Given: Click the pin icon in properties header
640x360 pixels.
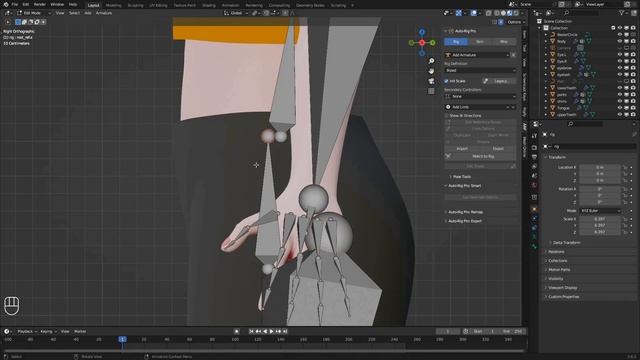Looking at the screenshot, I should (x=634, y=134).
